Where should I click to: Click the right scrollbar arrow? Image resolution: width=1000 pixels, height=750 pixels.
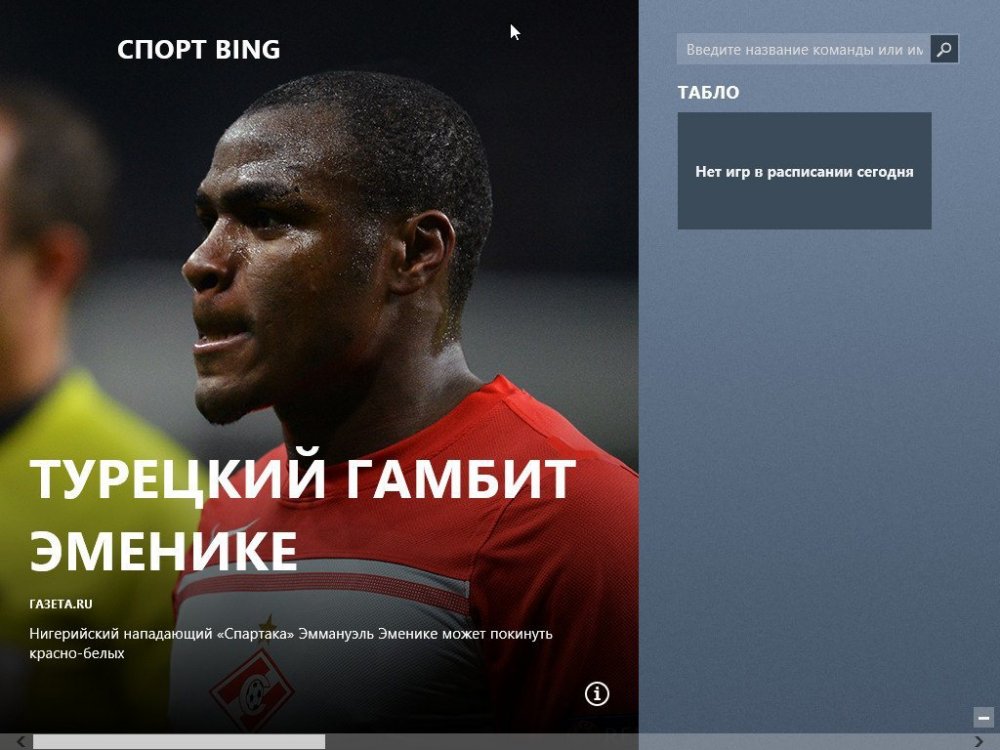pyautogui.click(x=979, y=742)
